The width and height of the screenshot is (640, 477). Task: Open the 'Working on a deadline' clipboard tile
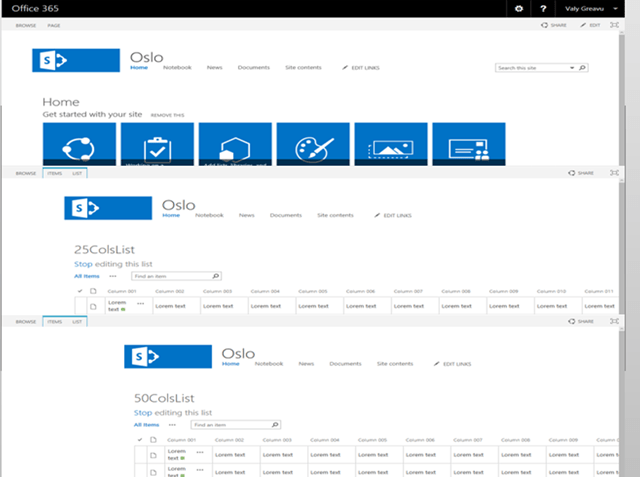pyautogui.click(x=156, y=144)
